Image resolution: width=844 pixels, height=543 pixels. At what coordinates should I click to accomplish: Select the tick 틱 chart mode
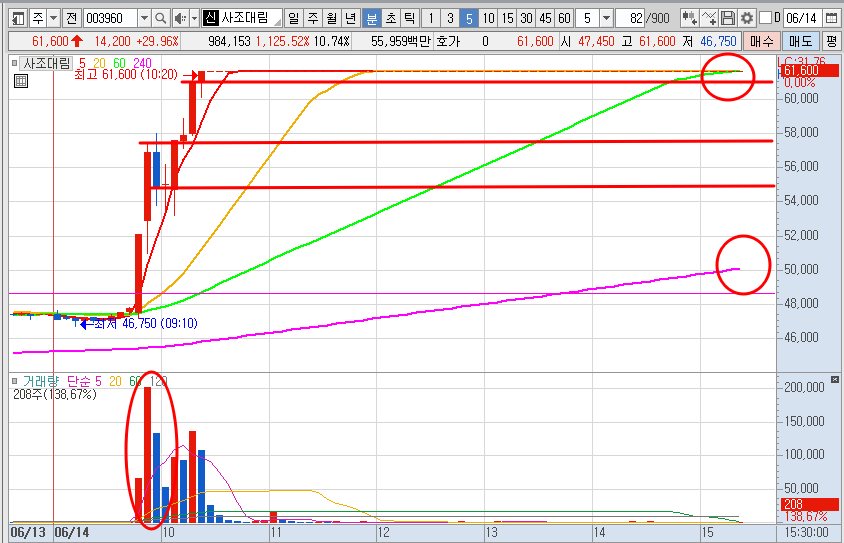pyautogui.click(x=410, y=18)
